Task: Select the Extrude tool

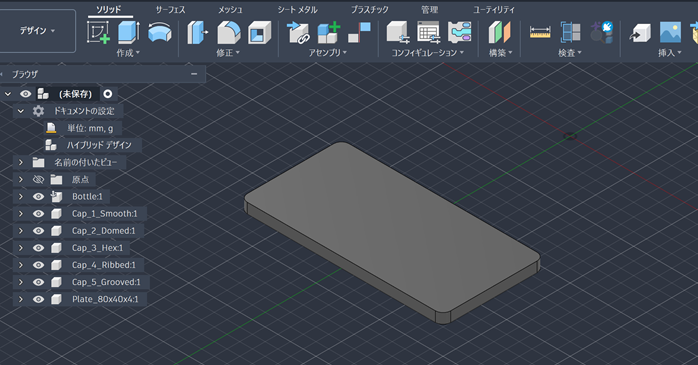Action: tap(129, 32)
